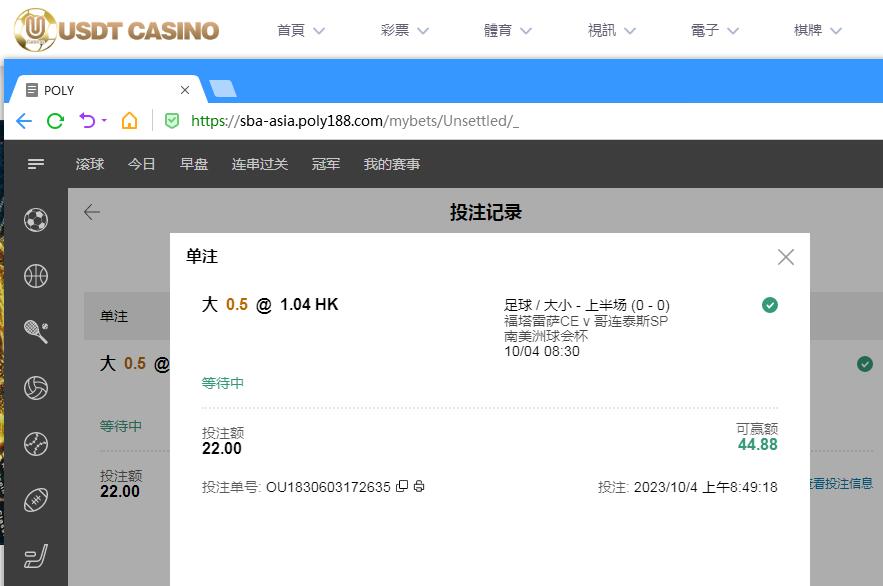Click the 可赢额 44.88 amount
Viewport: 883px width, 586px height.
757,444
